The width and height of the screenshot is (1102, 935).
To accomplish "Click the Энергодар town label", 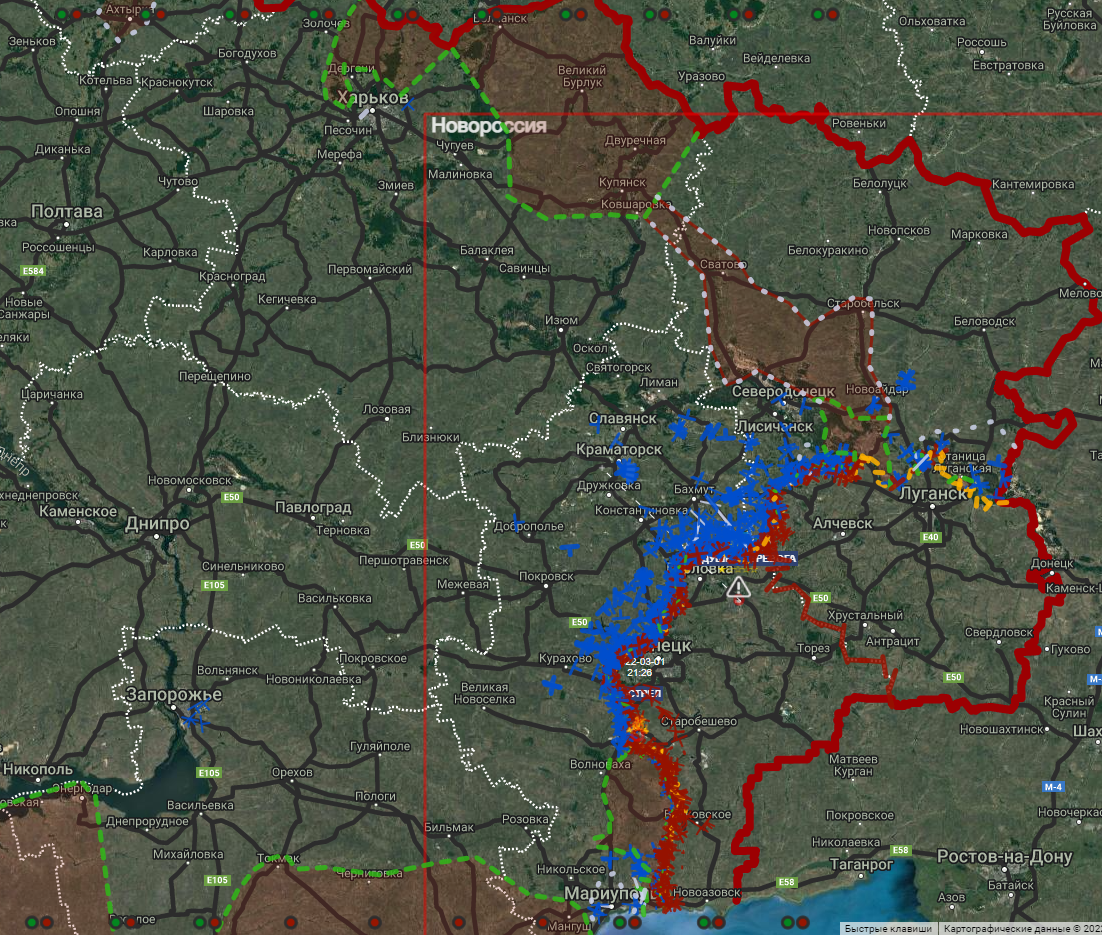I will (83, 788).
